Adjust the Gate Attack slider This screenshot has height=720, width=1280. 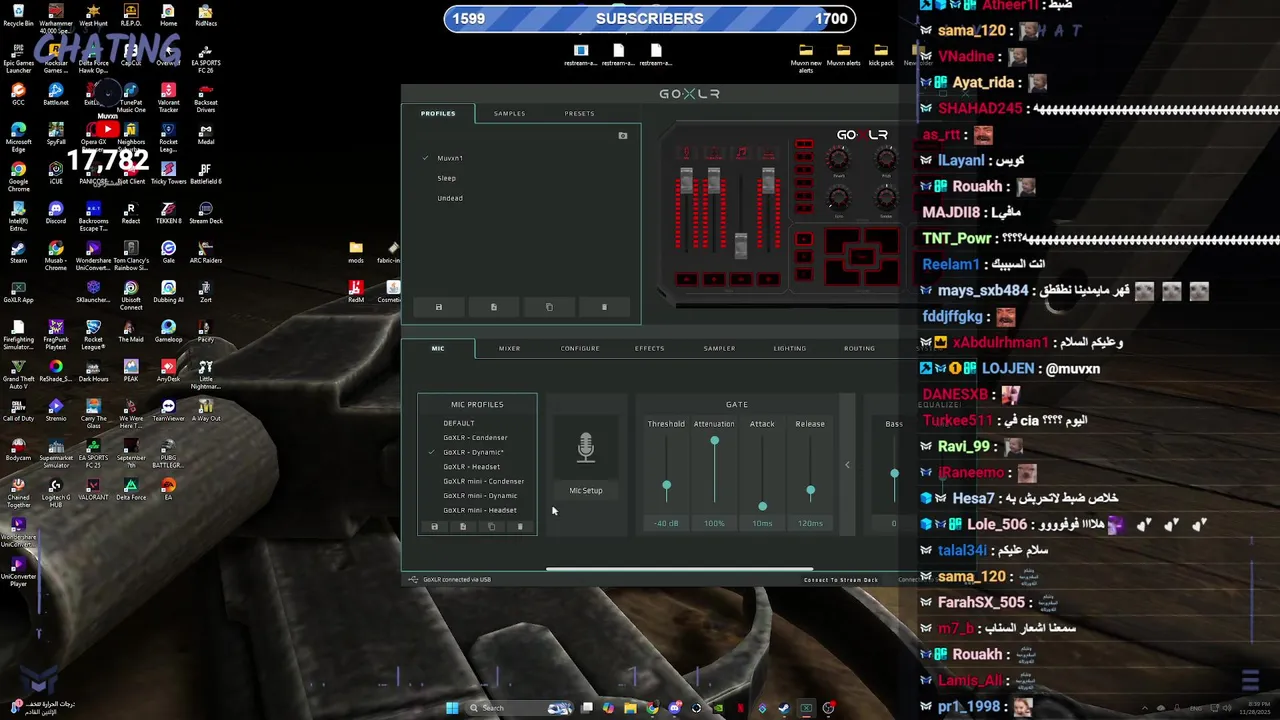tap(762, 506)
